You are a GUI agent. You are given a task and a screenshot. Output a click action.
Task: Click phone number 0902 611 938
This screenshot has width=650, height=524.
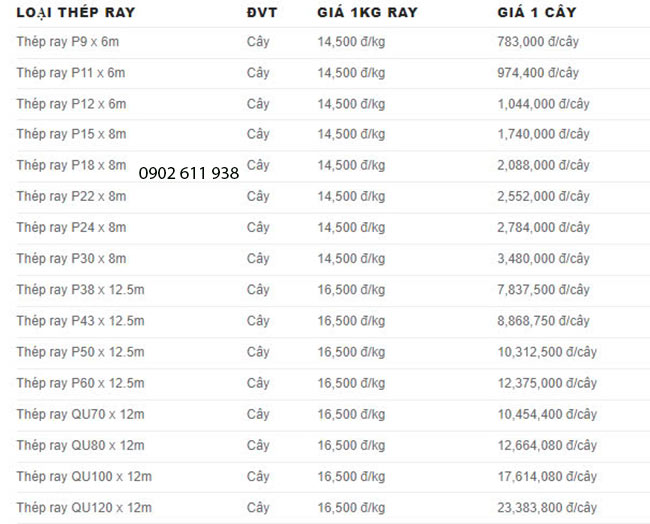click(x=189, y=173)
